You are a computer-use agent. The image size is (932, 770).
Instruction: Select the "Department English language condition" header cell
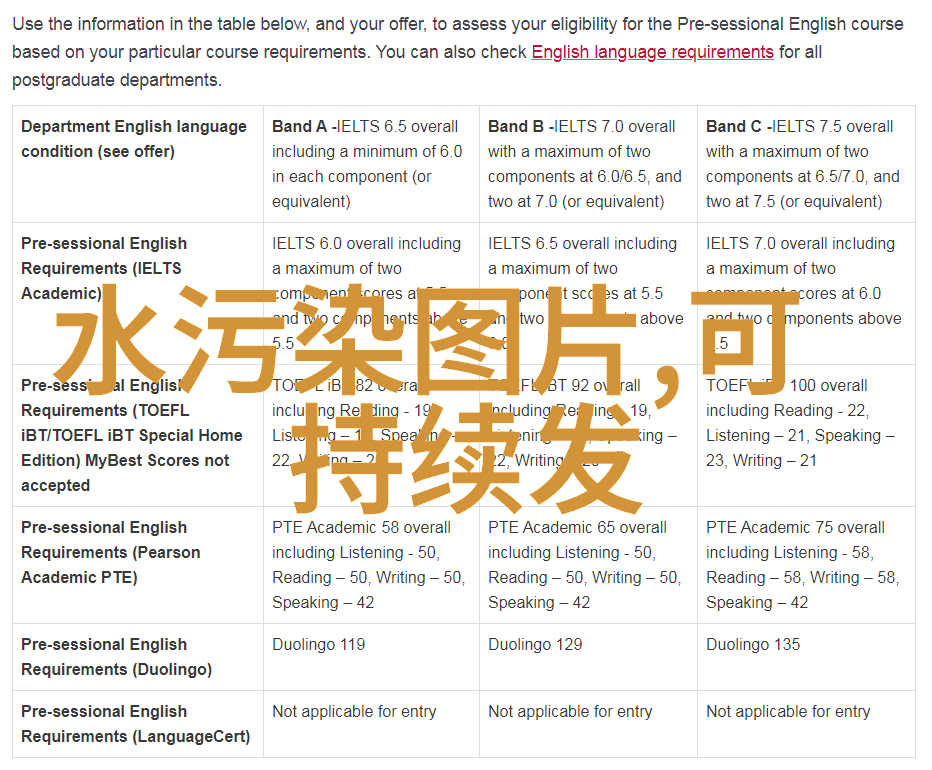pyautogui.click(x=138, y=164)
